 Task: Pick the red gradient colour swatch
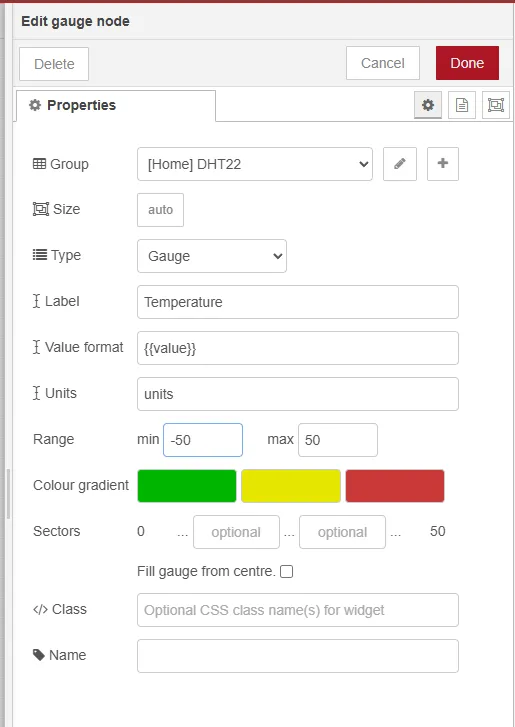click(395, 486)
